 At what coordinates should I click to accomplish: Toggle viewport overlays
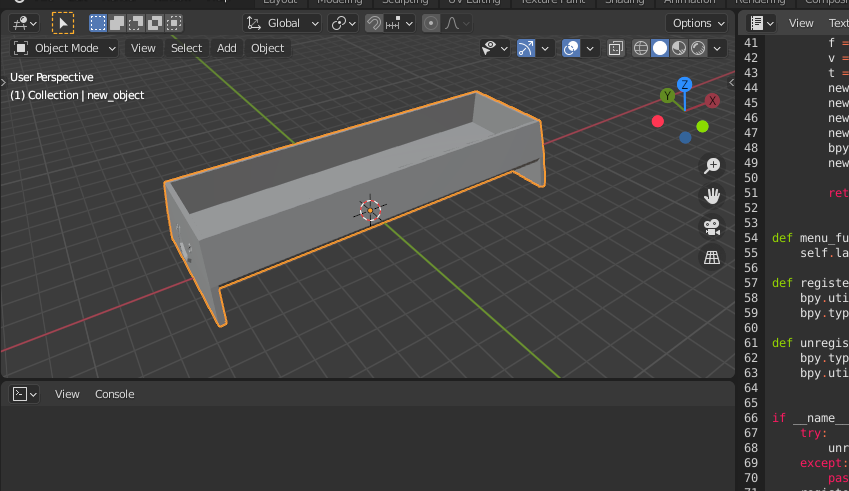point(571,48)
